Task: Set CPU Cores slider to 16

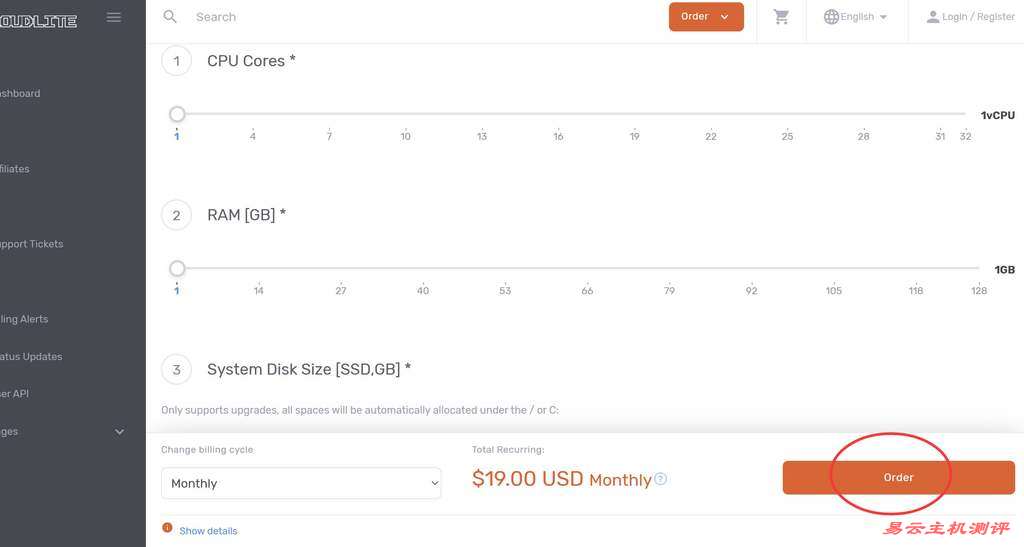Action: [558, 114]
